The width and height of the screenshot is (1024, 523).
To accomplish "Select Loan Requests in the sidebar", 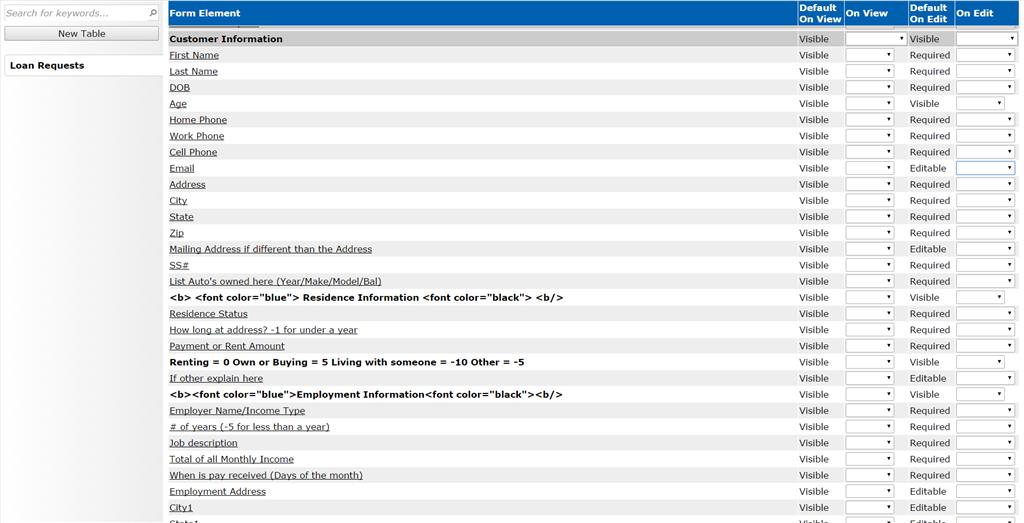I will [x=47, y=66].
